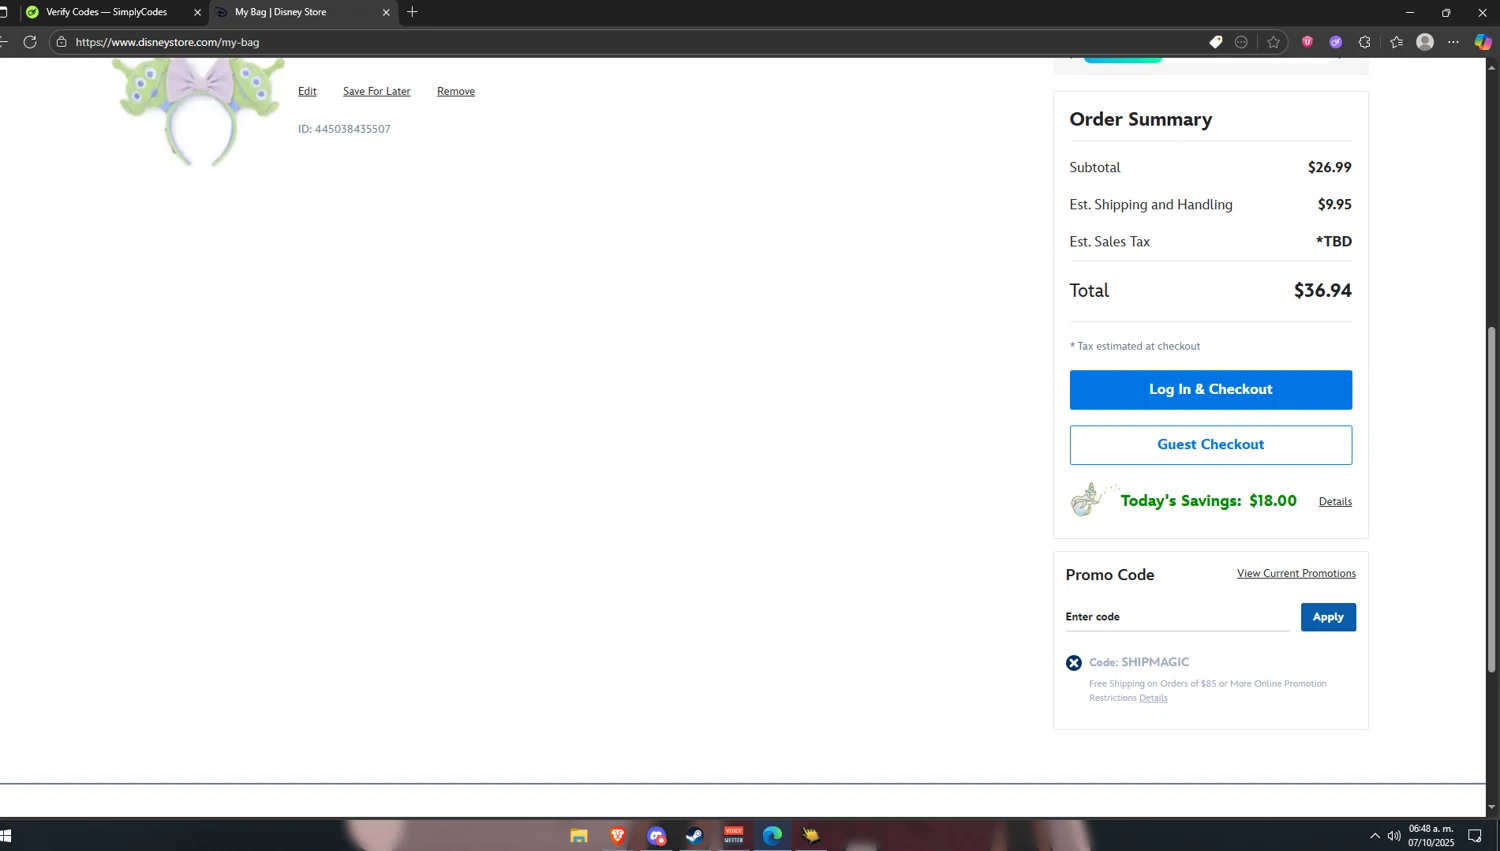View site information lock icon
Viewport: 1500px width, 851px height.
coord(61,42)
